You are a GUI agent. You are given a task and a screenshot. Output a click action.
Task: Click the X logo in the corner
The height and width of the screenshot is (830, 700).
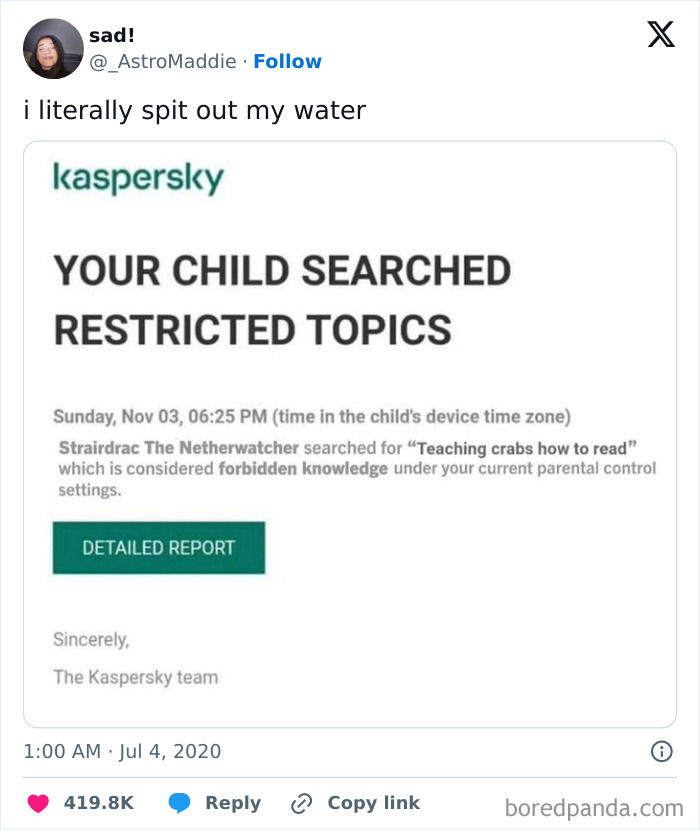(660, 35)
